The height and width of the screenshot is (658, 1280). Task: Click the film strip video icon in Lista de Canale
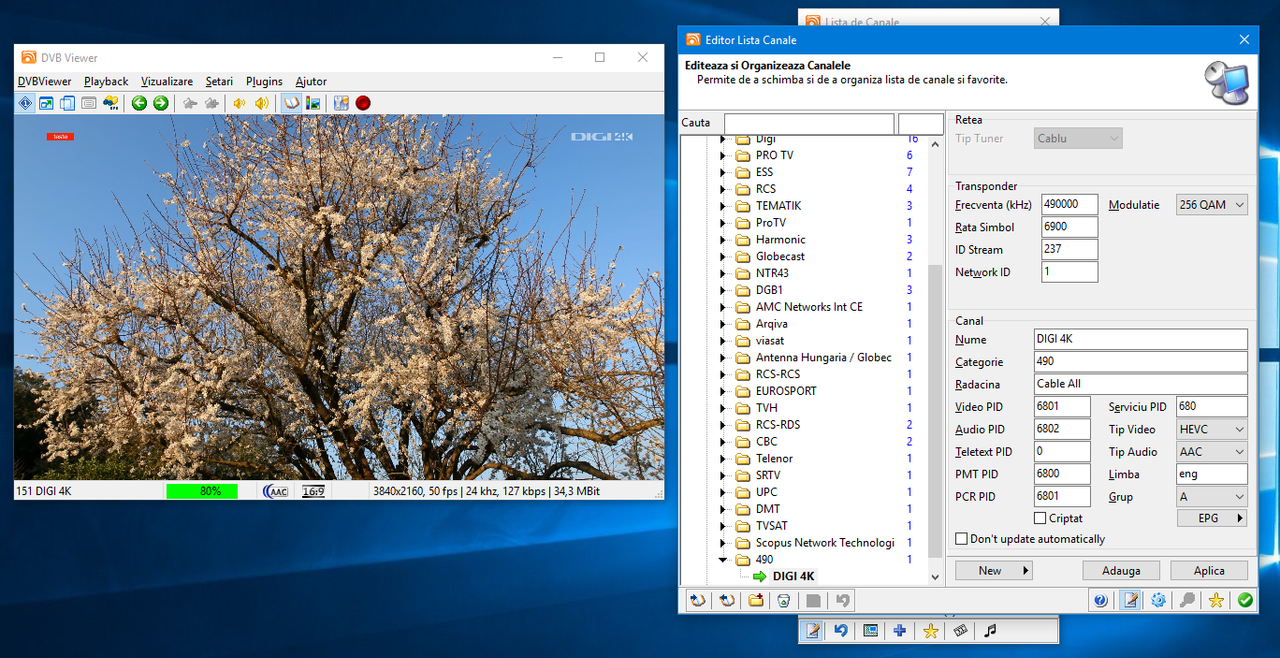[x=960, y=630]
